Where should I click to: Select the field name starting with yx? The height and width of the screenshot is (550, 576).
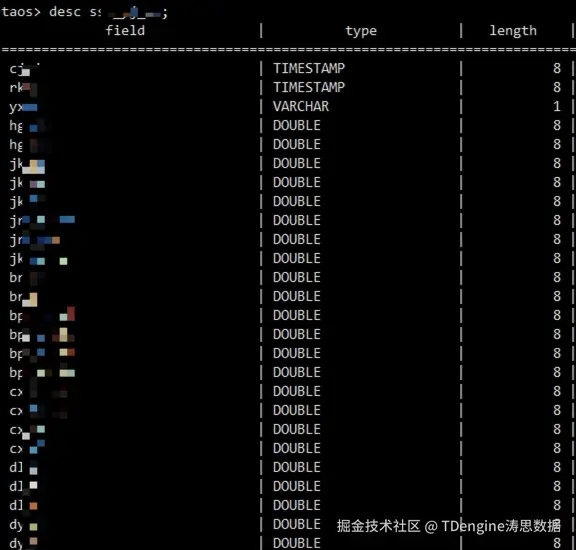[23, 107]
